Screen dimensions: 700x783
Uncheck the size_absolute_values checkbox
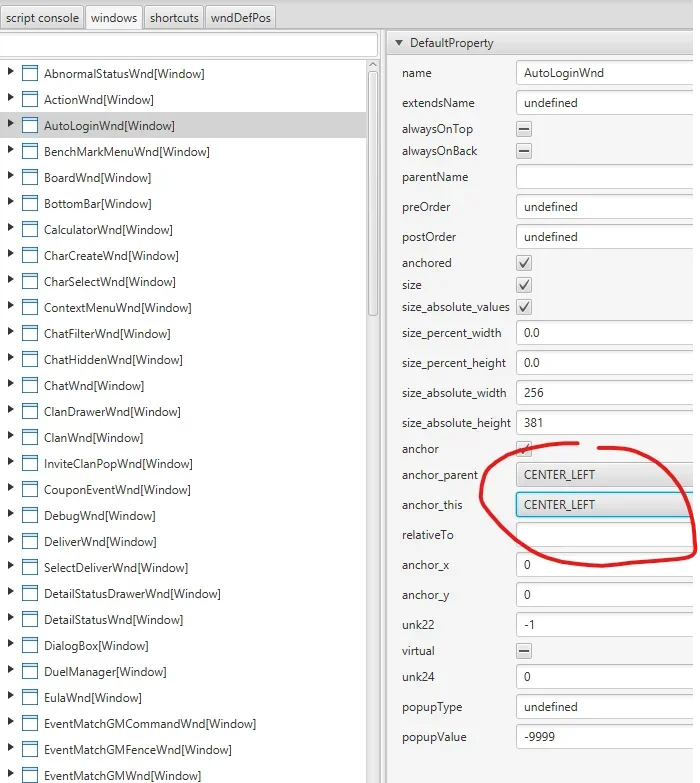(524, 307)
